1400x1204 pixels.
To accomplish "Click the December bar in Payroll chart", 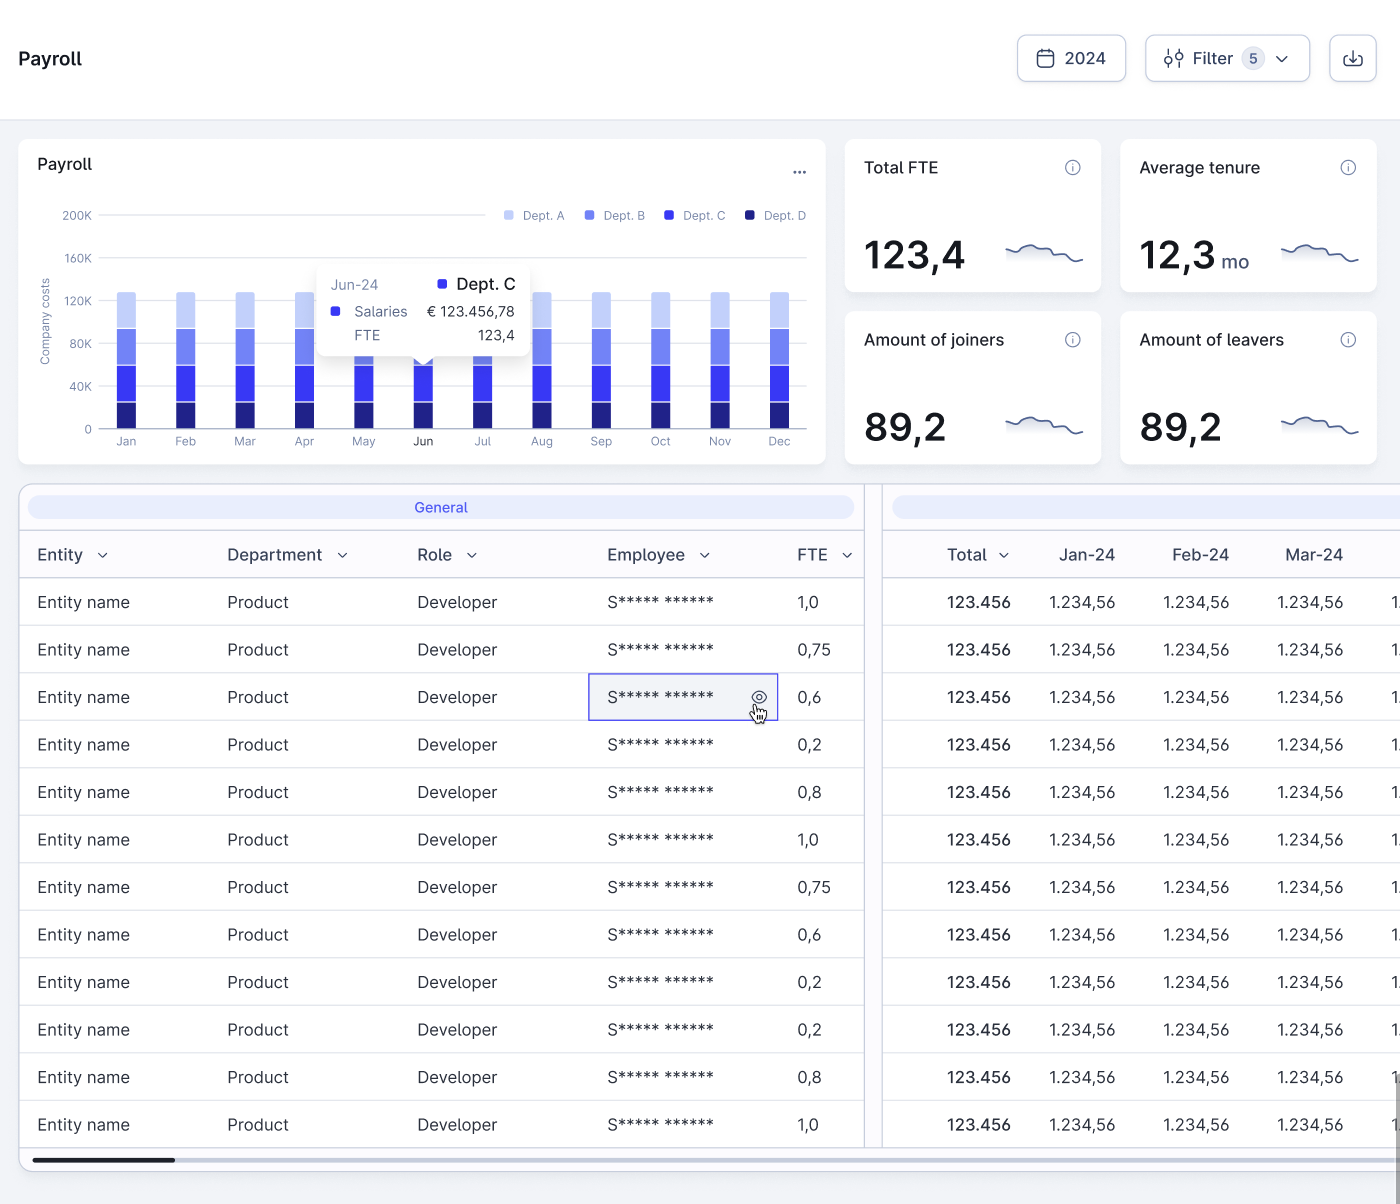I will (x=779, y=360).
